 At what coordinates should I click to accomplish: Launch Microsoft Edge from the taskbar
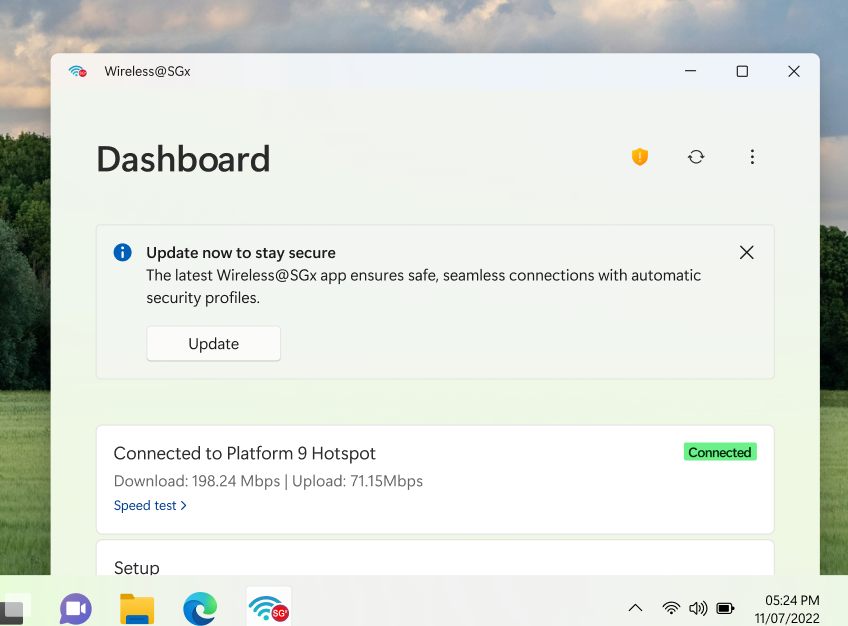pos(200,609)
